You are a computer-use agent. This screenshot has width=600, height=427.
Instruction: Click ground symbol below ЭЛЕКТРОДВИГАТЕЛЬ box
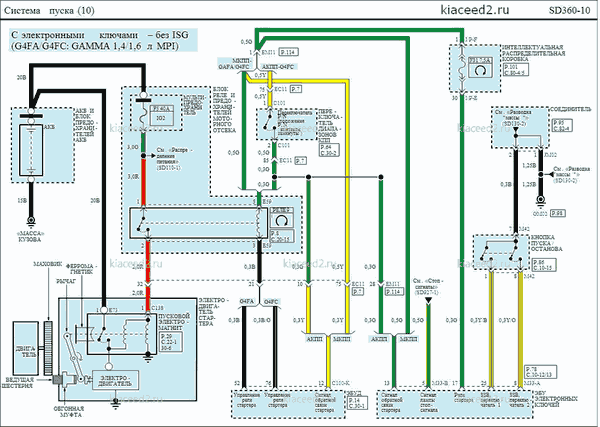[115, 403]
